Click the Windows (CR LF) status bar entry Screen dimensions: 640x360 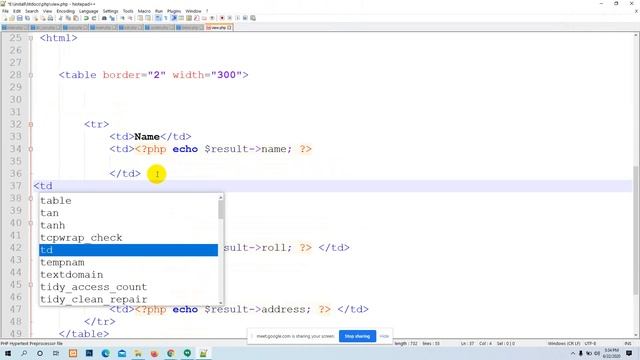(564, 344)
